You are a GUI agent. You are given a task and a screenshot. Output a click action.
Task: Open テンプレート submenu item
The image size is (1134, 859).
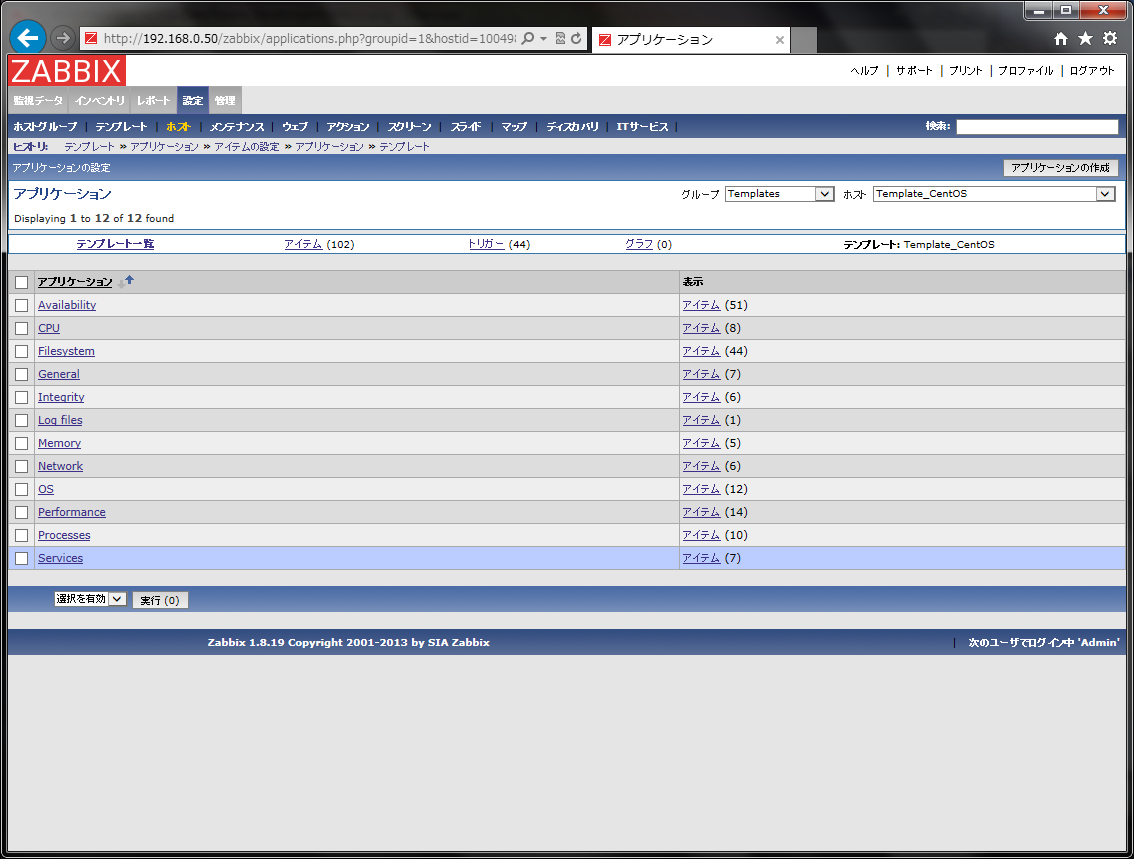click(x=122, y=127)
